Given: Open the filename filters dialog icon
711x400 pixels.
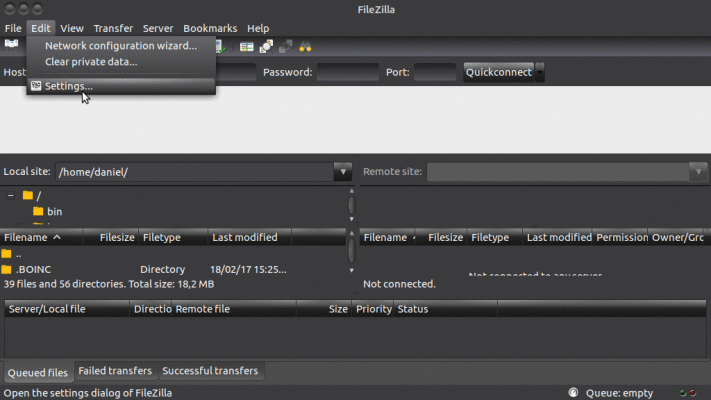Looking at the screenshot, I should [247, 46].
